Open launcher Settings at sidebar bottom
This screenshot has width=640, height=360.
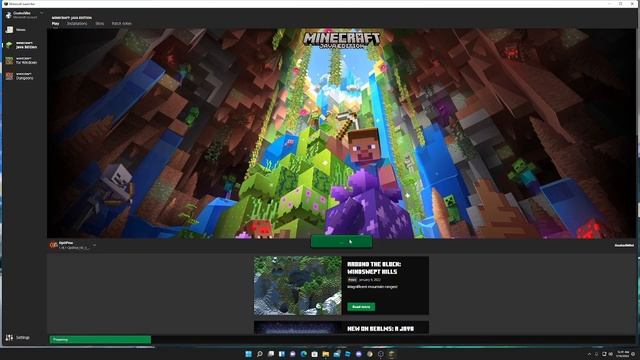tap(18, 338)
